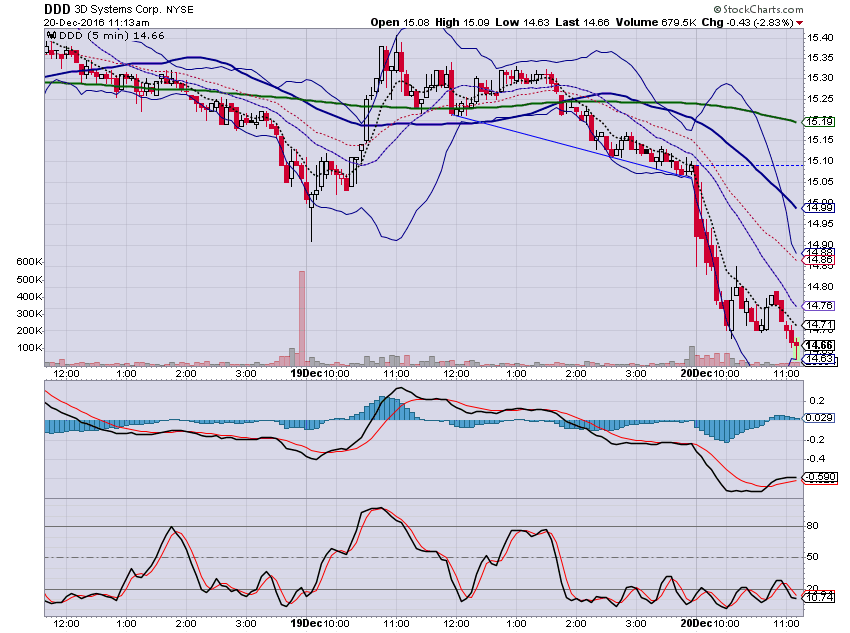Click the green 15.19 moving average label
The height and width of the screenshot is (633, 850).
coord(819,121)
